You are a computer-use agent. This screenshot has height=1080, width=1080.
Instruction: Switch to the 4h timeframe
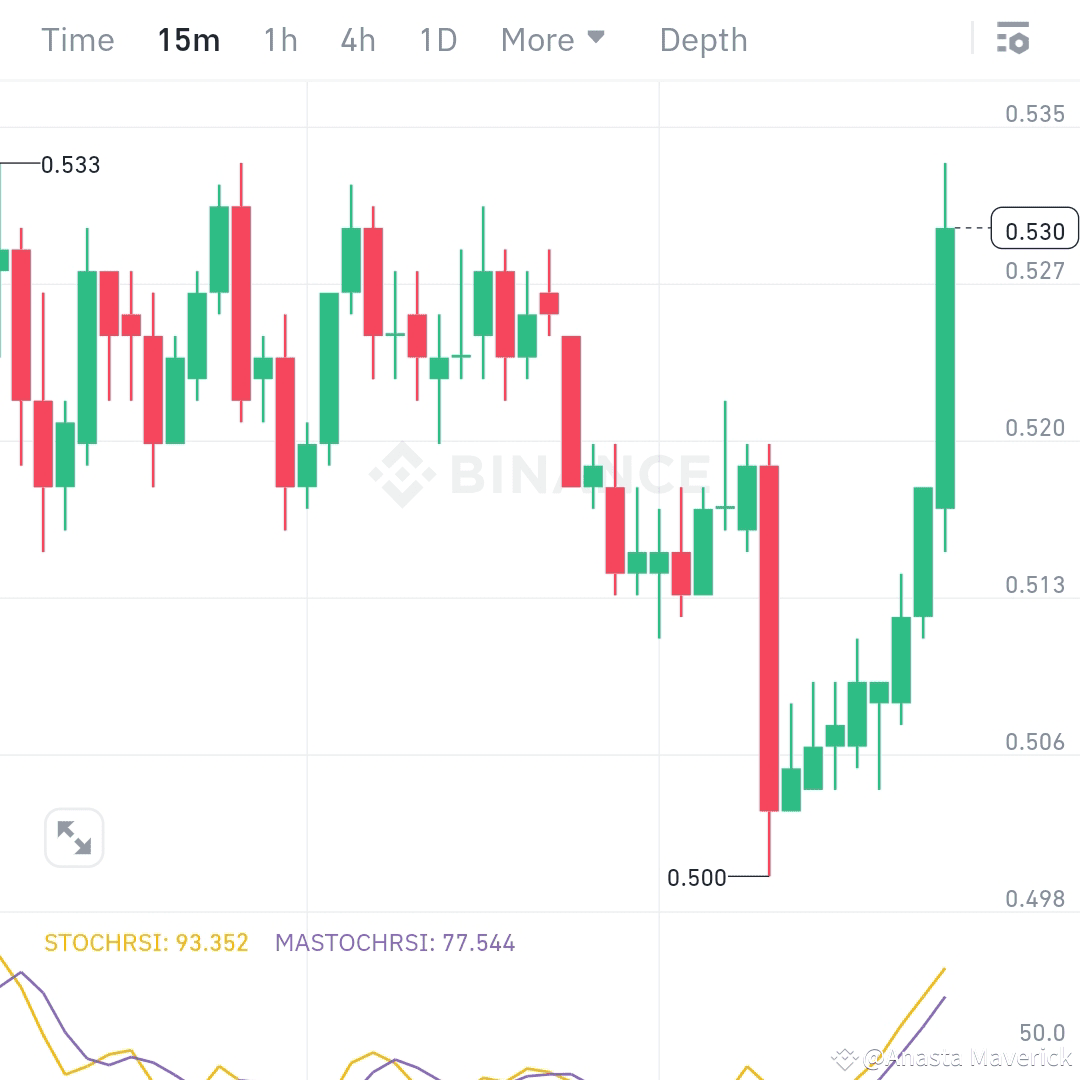tap(357, 40)
